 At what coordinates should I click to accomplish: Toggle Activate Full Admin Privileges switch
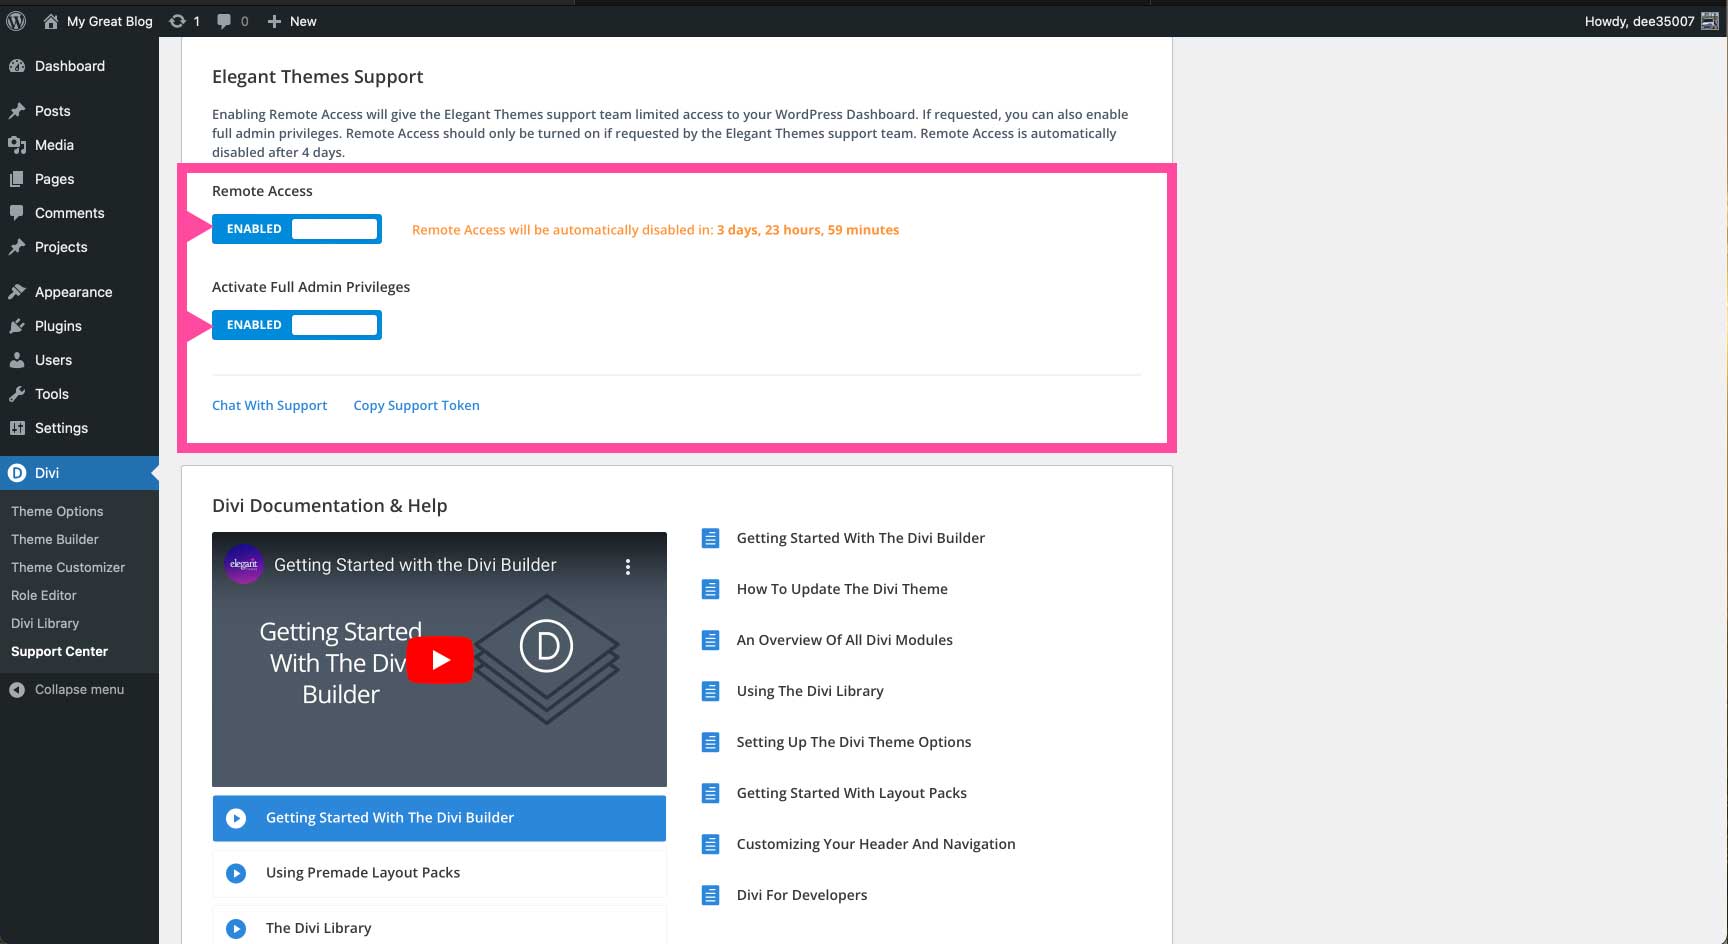(x=297, y=325)
